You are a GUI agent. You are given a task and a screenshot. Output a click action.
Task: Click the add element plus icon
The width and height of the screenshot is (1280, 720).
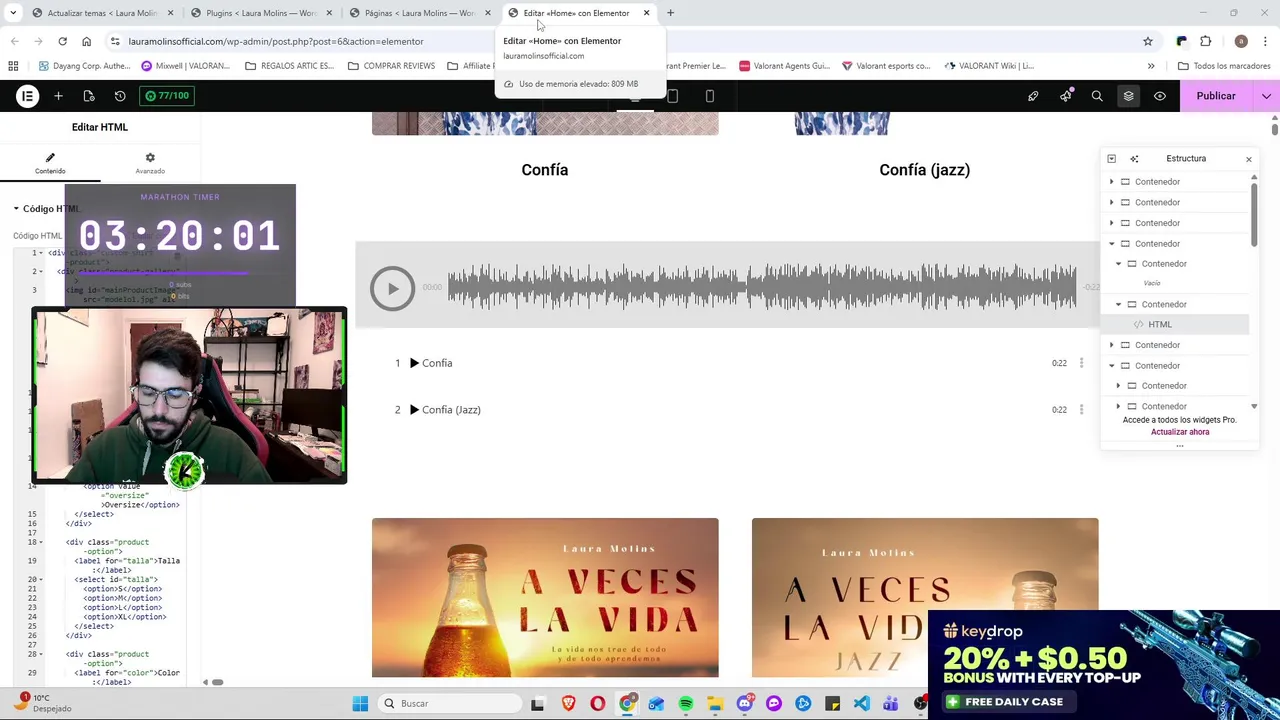pos(58,96)
